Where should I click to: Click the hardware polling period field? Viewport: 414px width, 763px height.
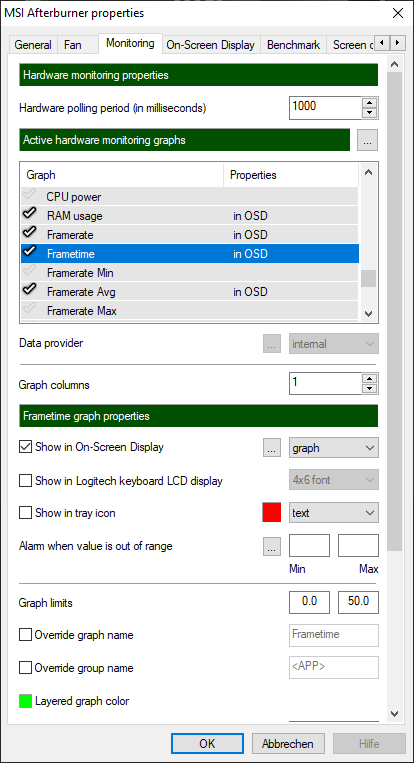326,108
